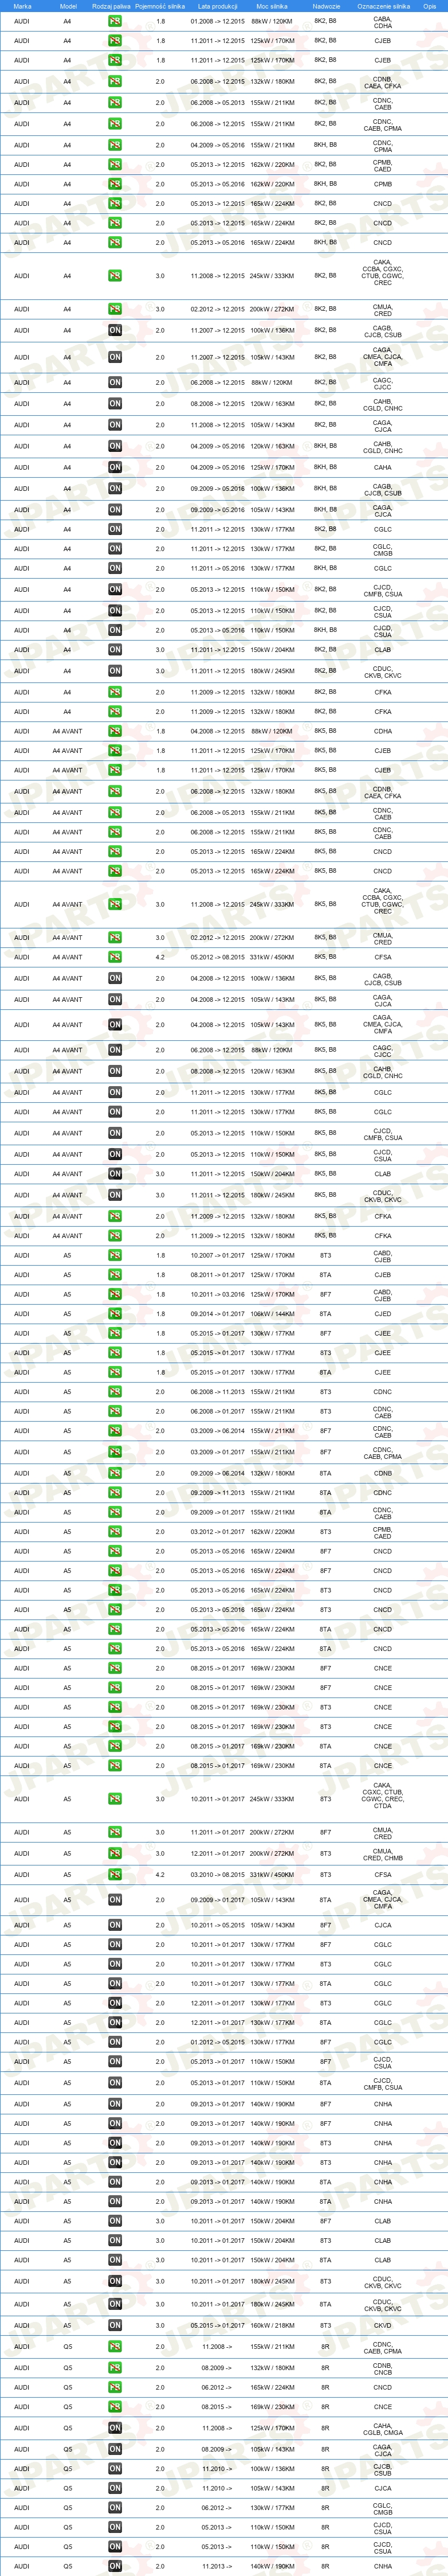The image size is (448, 2576).
Task: Select the 4.2 capacity cell in A4 AVANT row
Action: pos(160,957)
